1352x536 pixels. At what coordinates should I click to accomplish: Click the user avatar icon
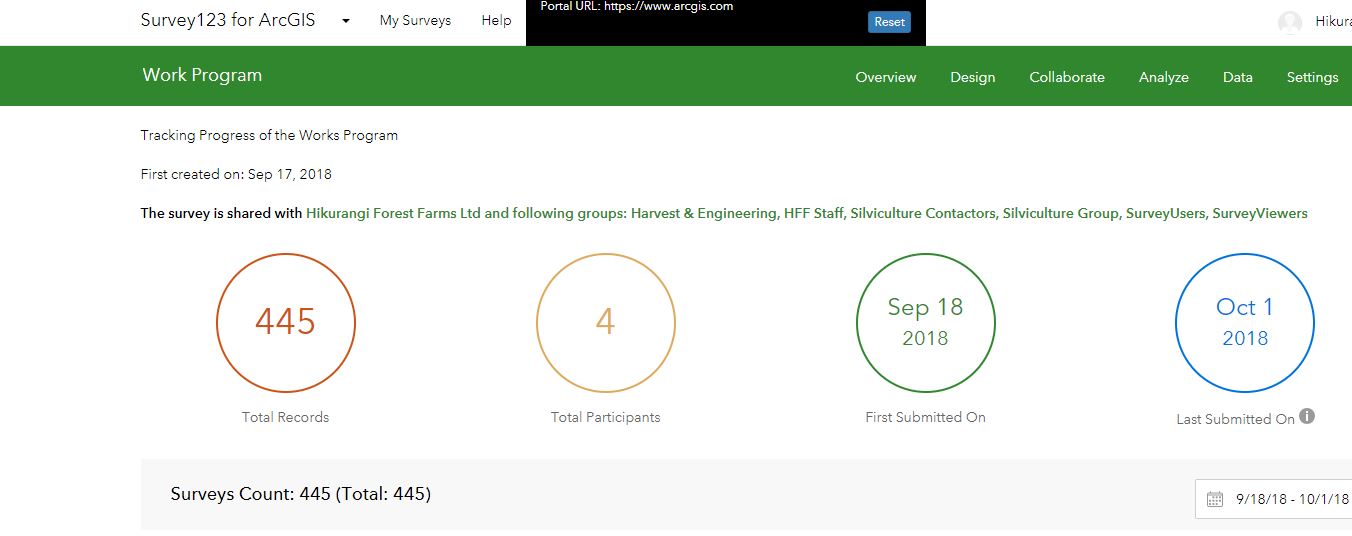tap(1290, 22)
